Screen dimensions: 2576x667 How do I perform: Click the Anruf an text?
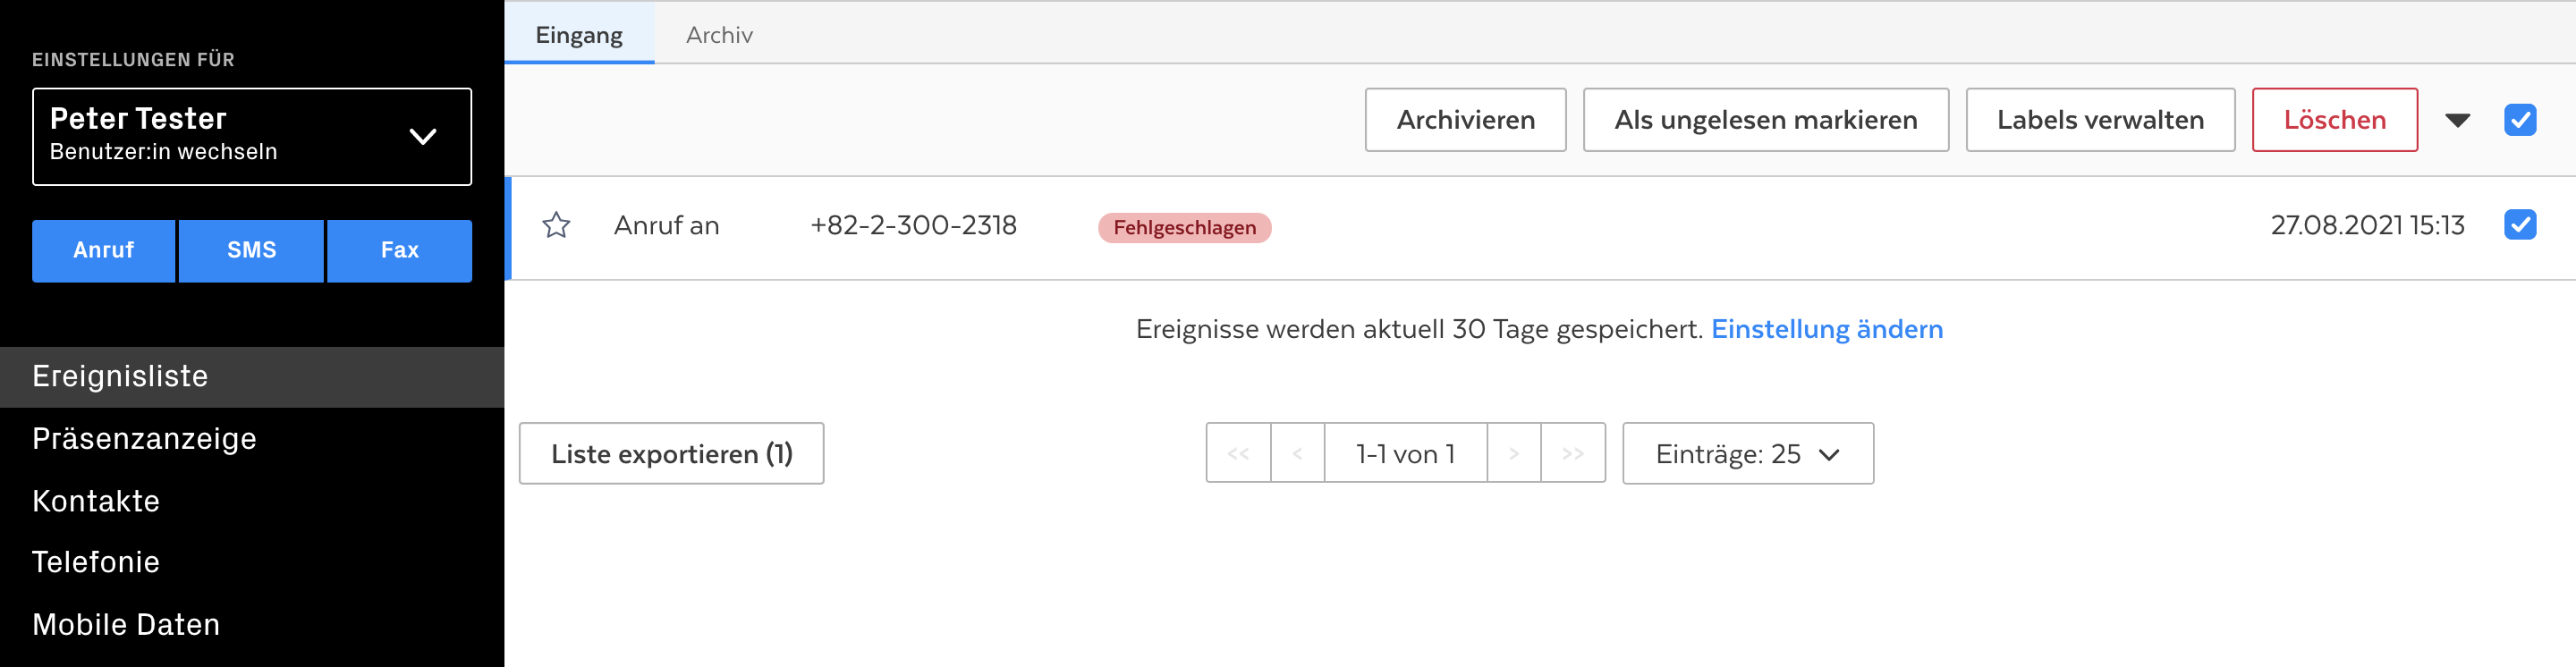pos(666,226)
